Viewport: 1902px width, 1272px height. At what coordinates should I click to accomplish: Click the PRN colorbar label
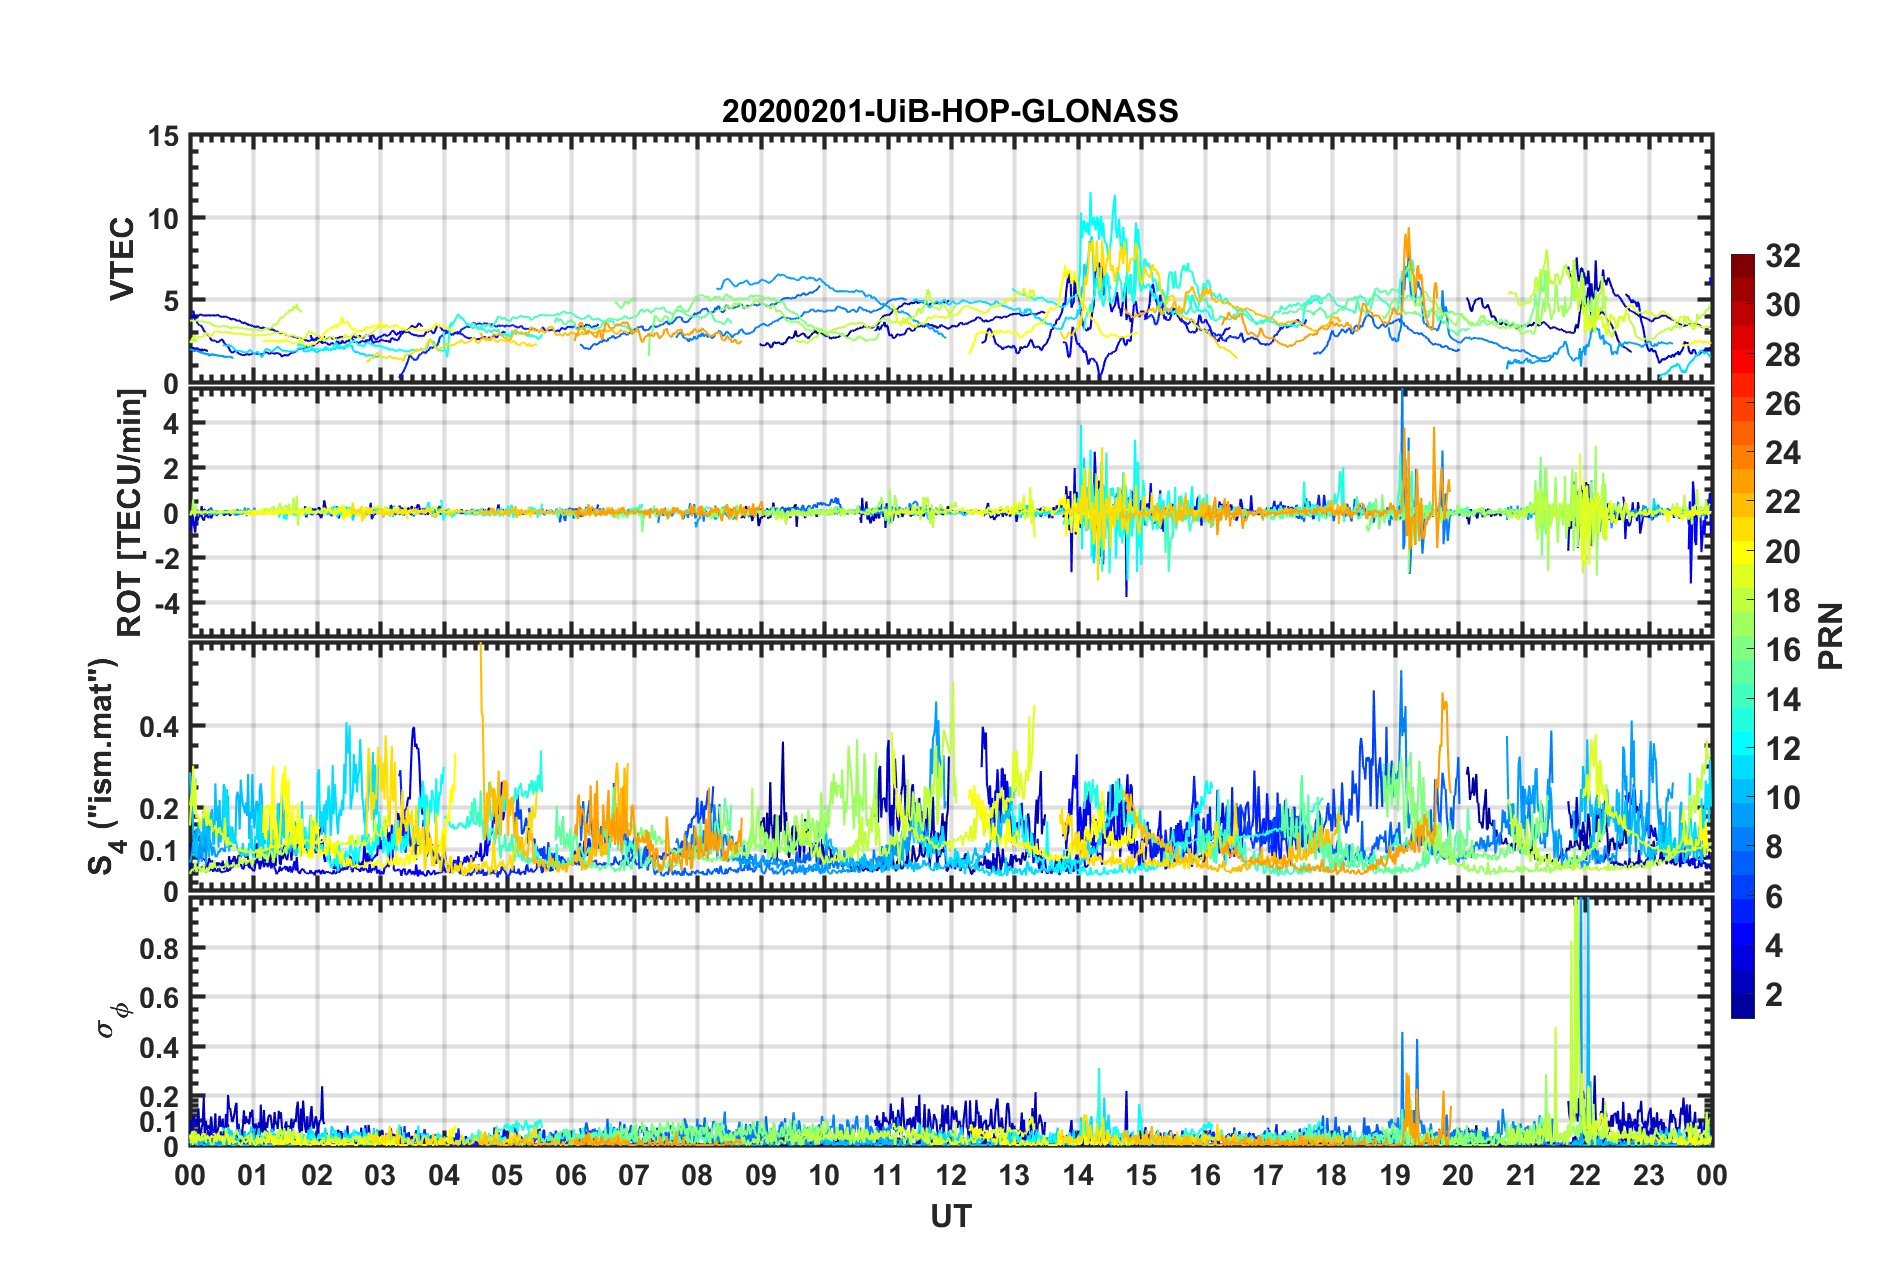click(1832, 636)
